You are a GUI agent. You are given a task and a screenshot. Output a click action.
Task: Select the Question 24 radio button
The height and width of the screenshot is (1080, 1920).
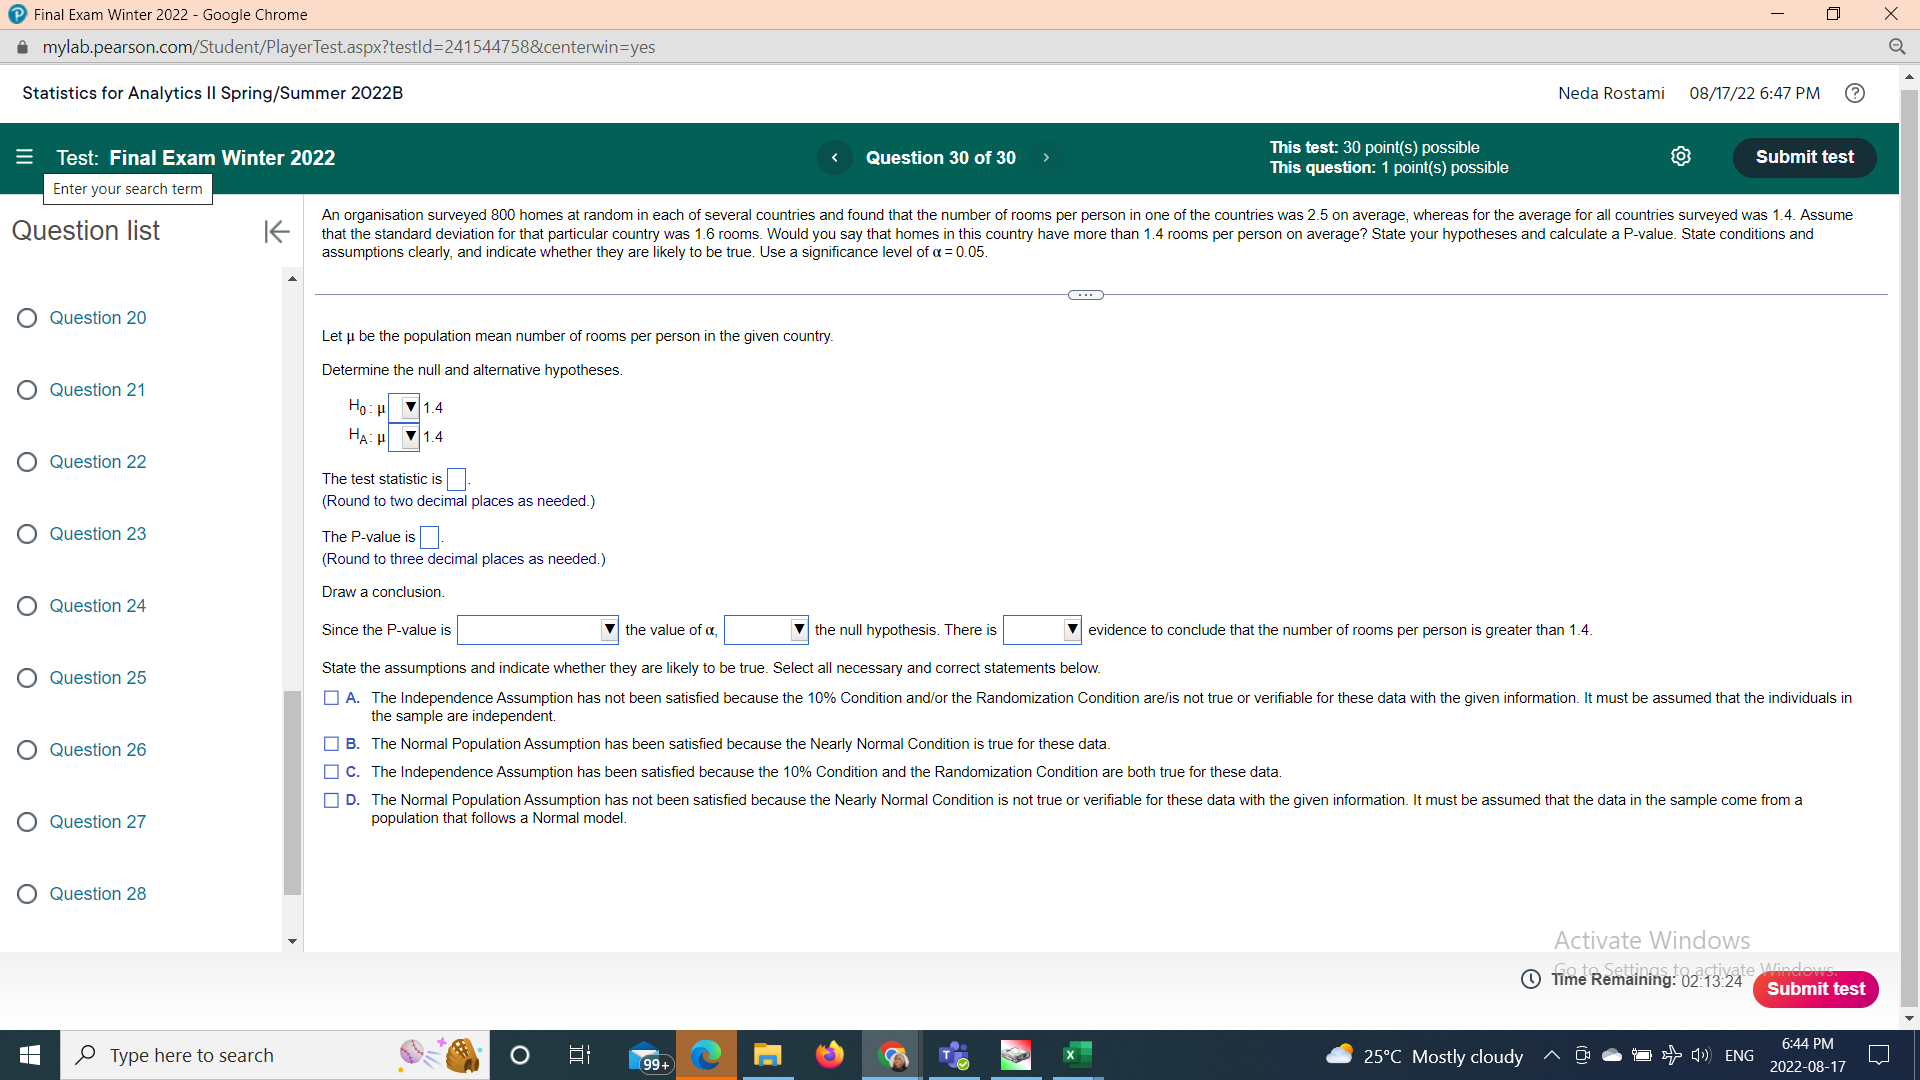coord(27,605)
